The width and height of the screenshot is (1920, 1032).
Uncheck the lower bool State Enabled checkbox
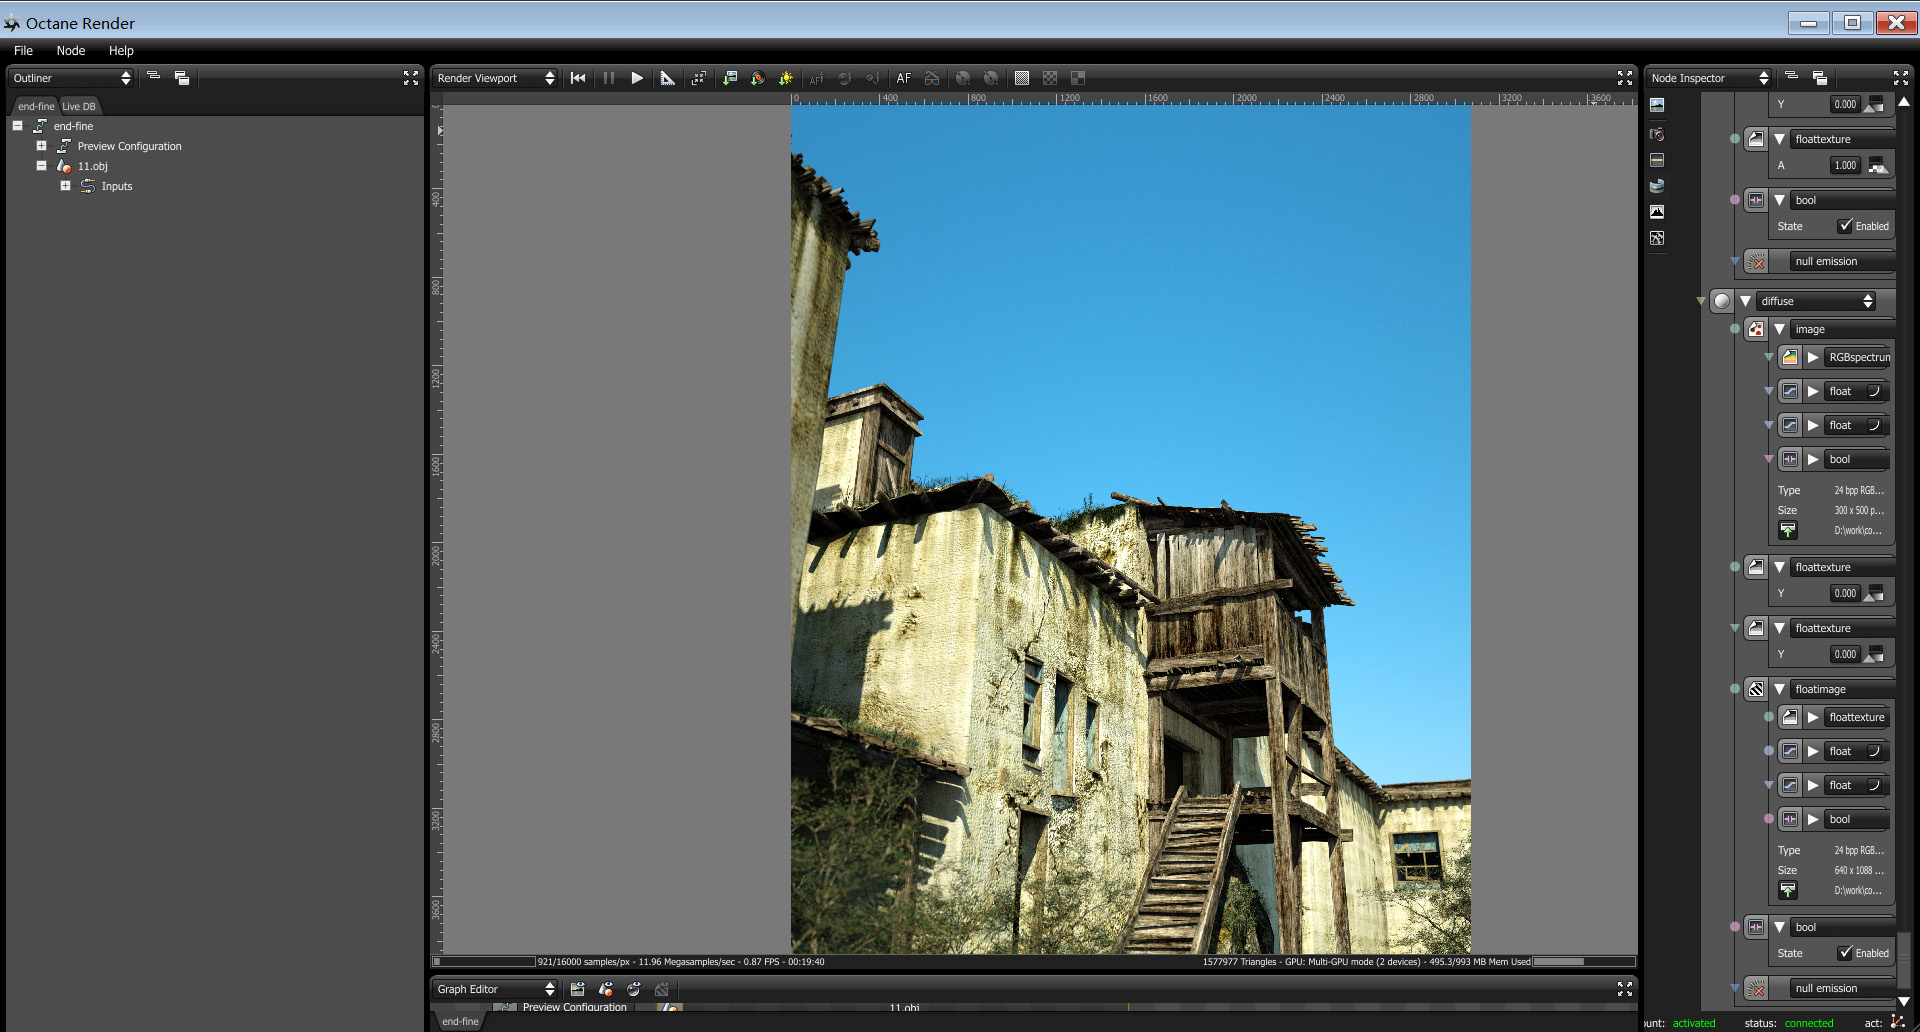coord(1845,953)
